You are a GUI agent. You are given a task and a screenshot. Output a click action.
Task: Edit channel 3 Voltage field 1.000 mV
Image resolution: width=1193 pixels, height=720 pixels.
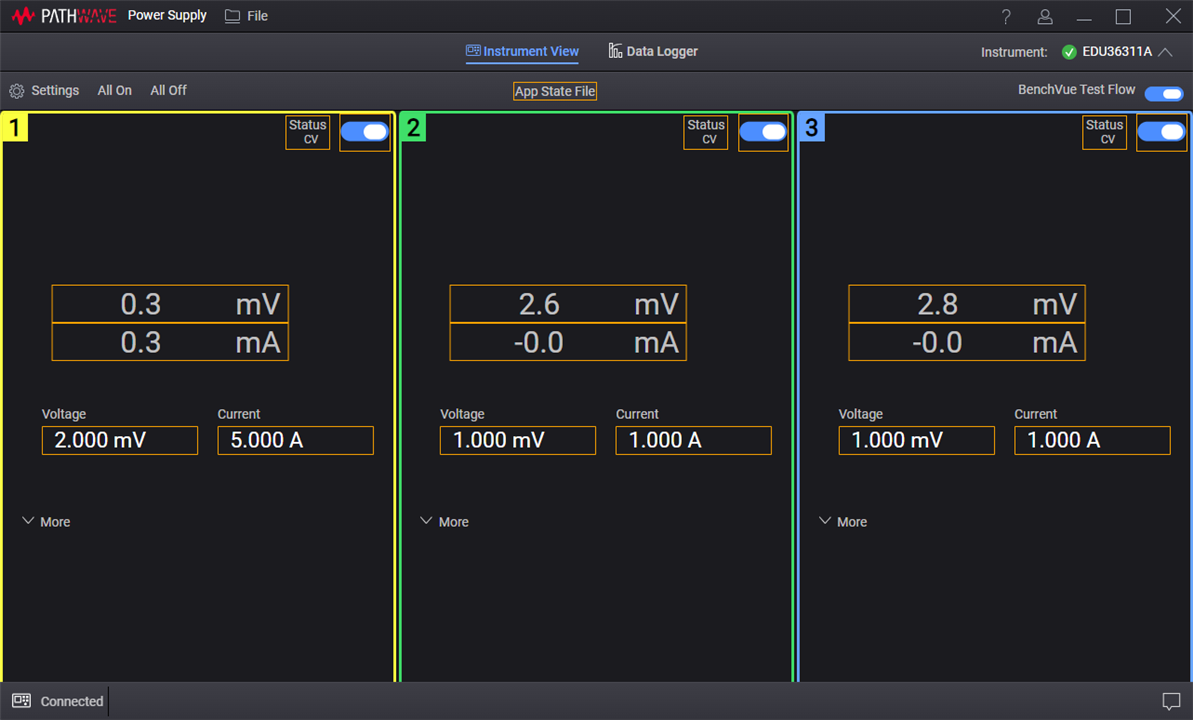(916, 440)
